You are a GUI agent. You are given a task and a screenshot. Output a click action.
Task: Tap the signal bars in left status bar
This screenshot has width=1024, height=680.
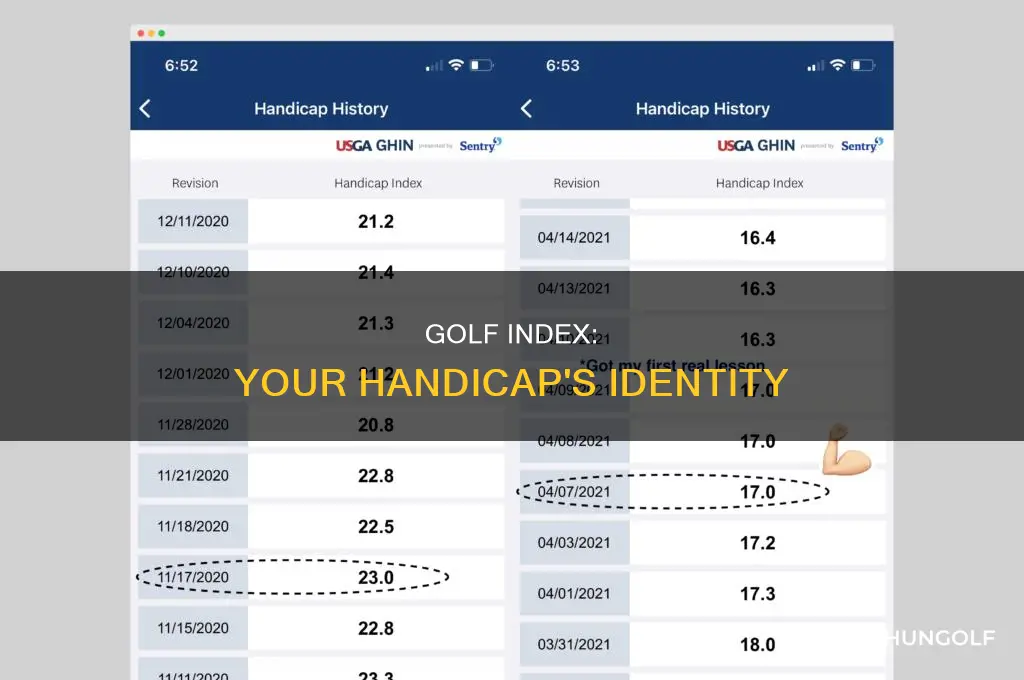[434, 65]
